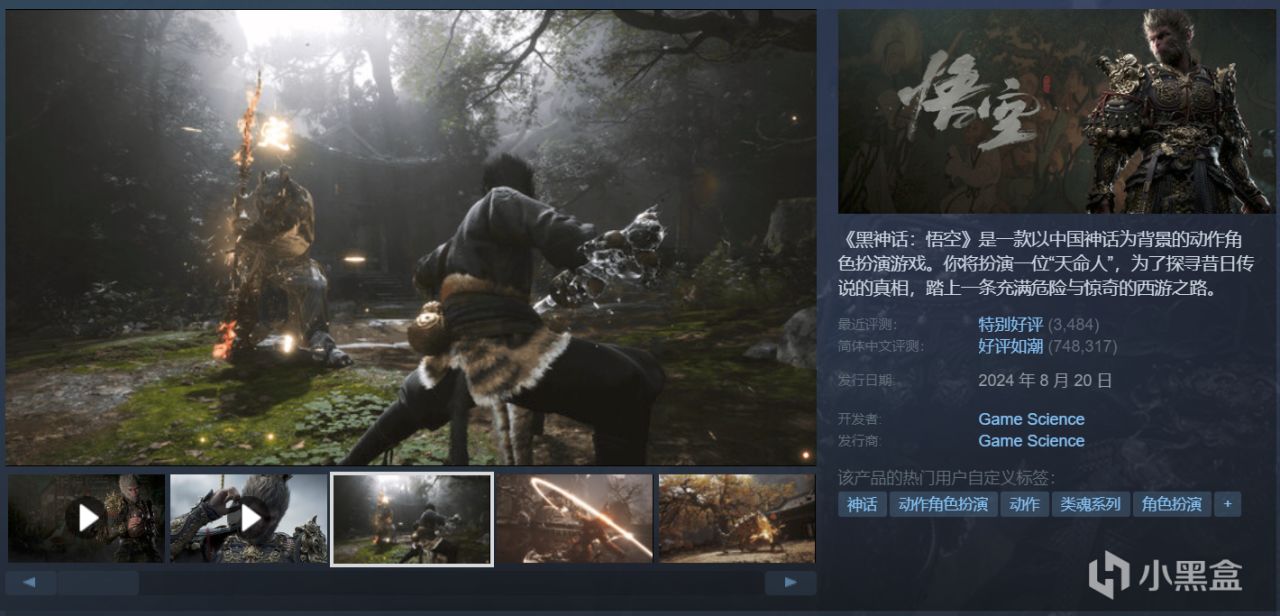Select the 神话 tag
This screenshot has height=616, width=1280.
pos(862,504)
